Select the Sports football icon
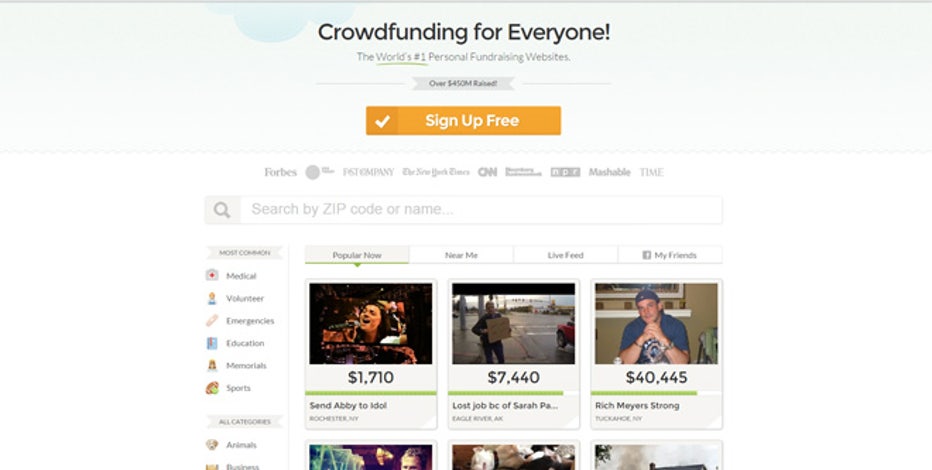Screen dimensions: 932x470 coord(212,388)
